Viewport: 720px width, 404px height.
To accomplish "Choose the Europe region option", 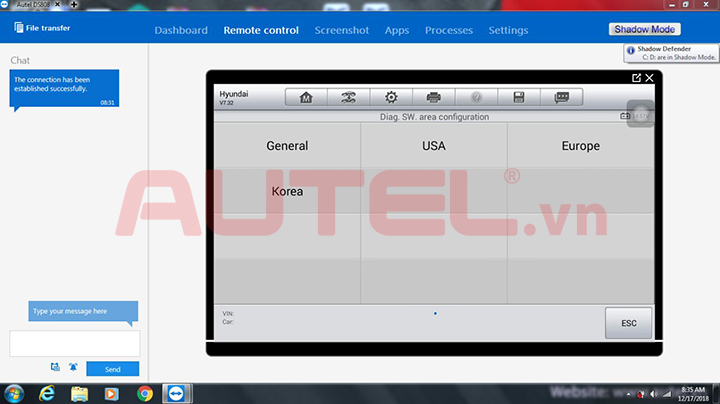I will click(x=581, y=146).
